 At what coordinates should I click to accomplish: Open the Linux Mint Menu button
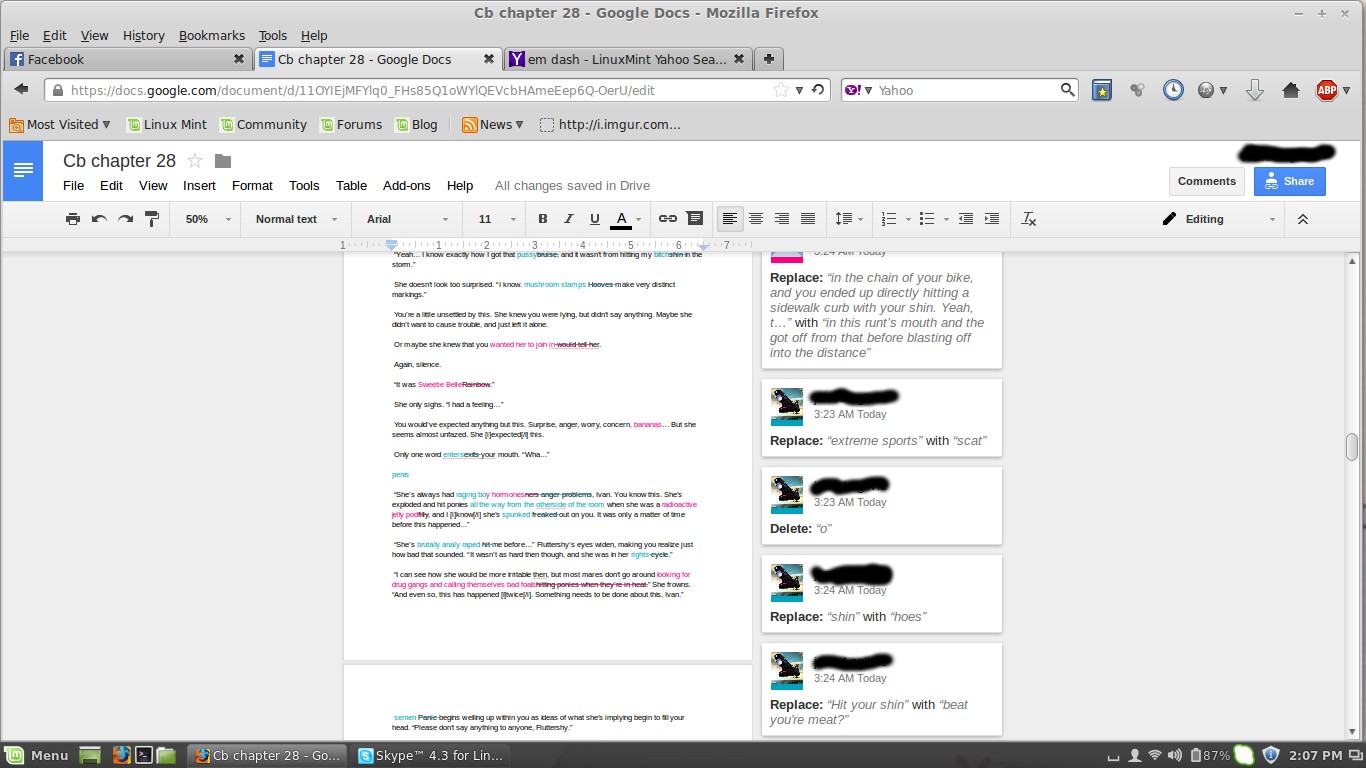tap(37, 755)
